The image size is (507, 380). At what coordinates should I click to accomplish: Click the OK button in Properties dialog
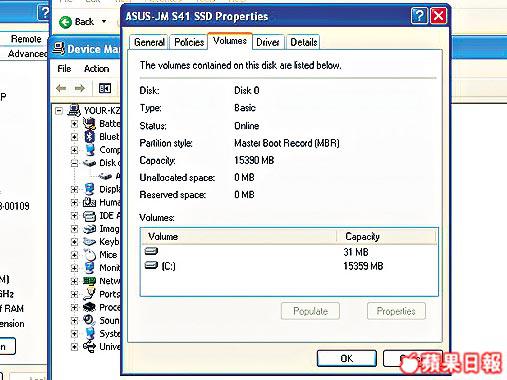coord(347,358)
